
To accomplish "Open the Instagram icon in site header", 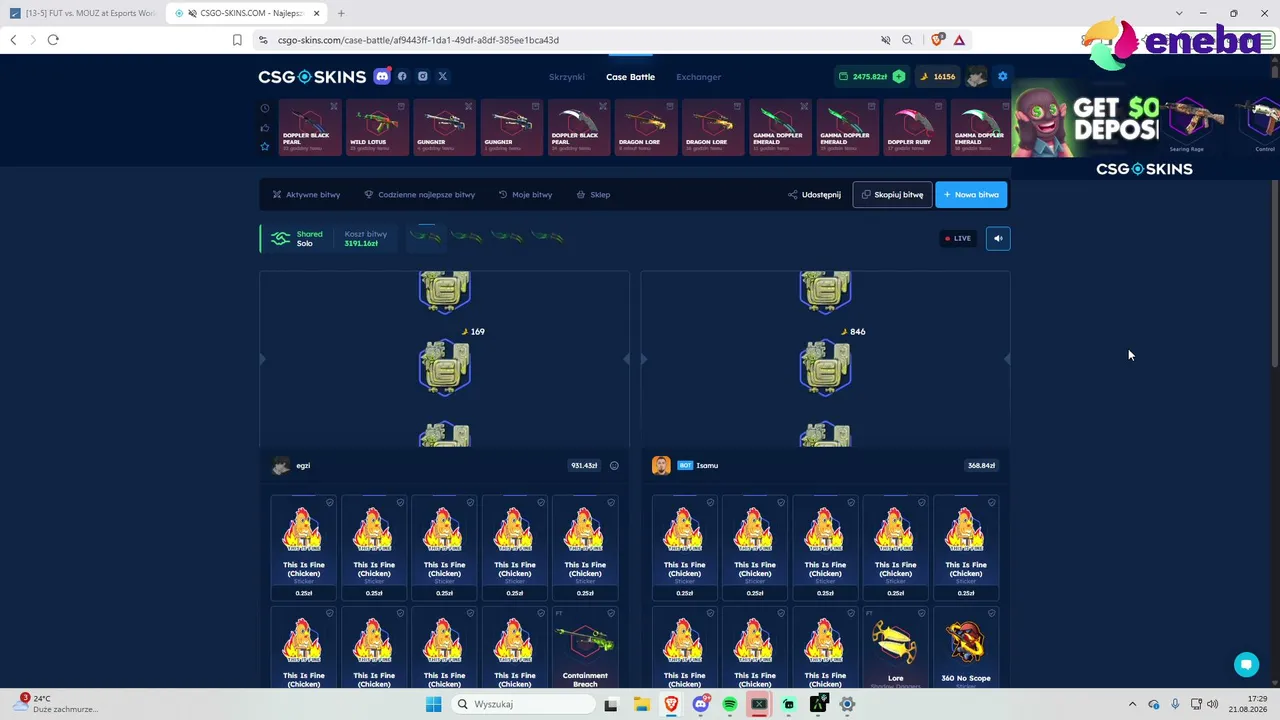I will click(x=423, y=76).
